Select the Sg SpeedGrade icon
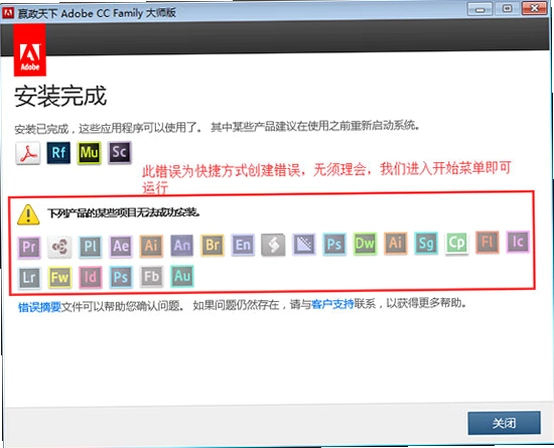 [x=426, y=243]
